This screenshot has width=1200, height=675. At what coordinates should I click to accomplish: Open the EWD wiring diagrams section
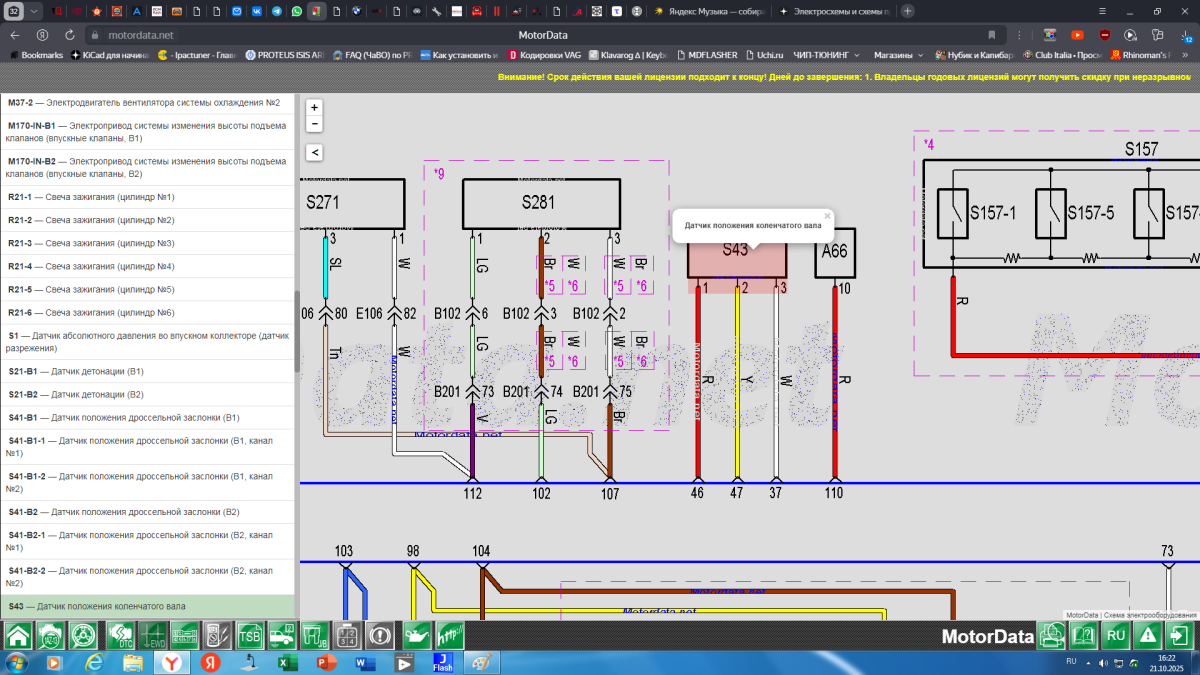[152, 635]
